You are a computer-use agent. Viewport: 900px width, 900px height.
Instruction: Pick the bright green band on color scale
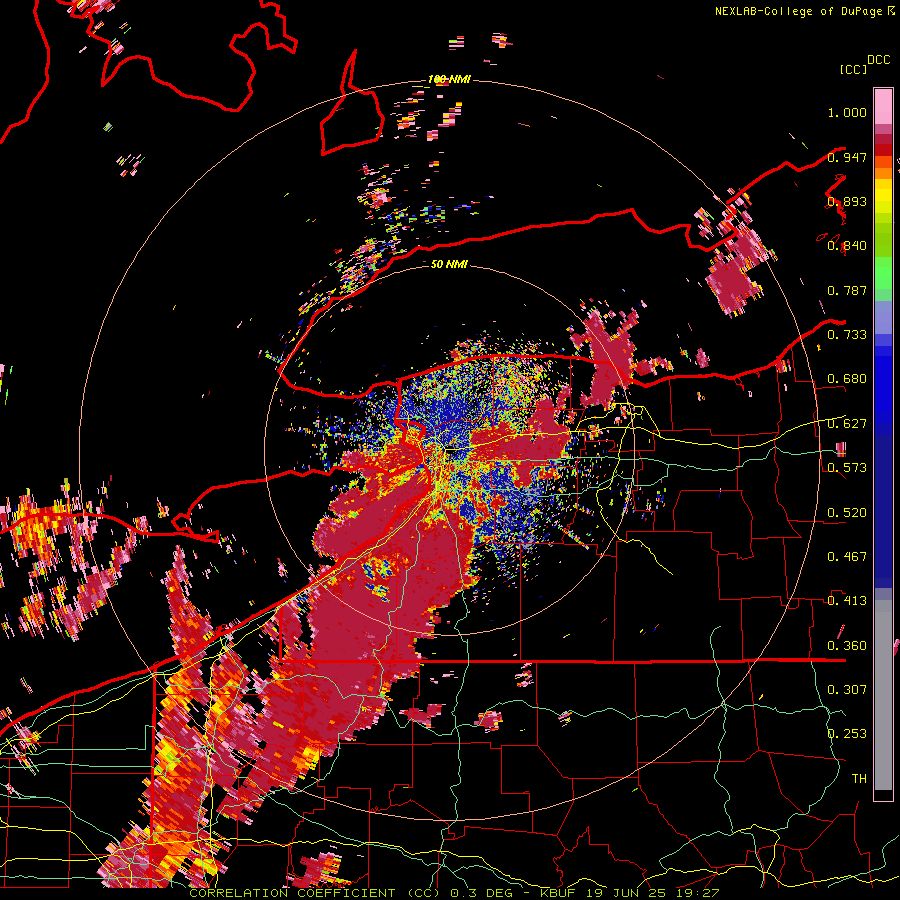[883, 272]
